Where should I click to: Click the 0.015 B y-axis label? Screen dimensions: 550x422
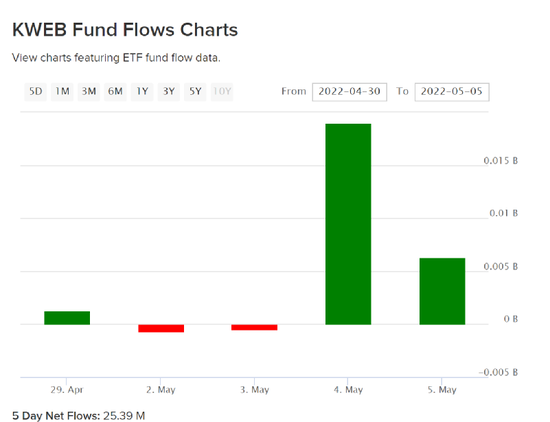501,161
